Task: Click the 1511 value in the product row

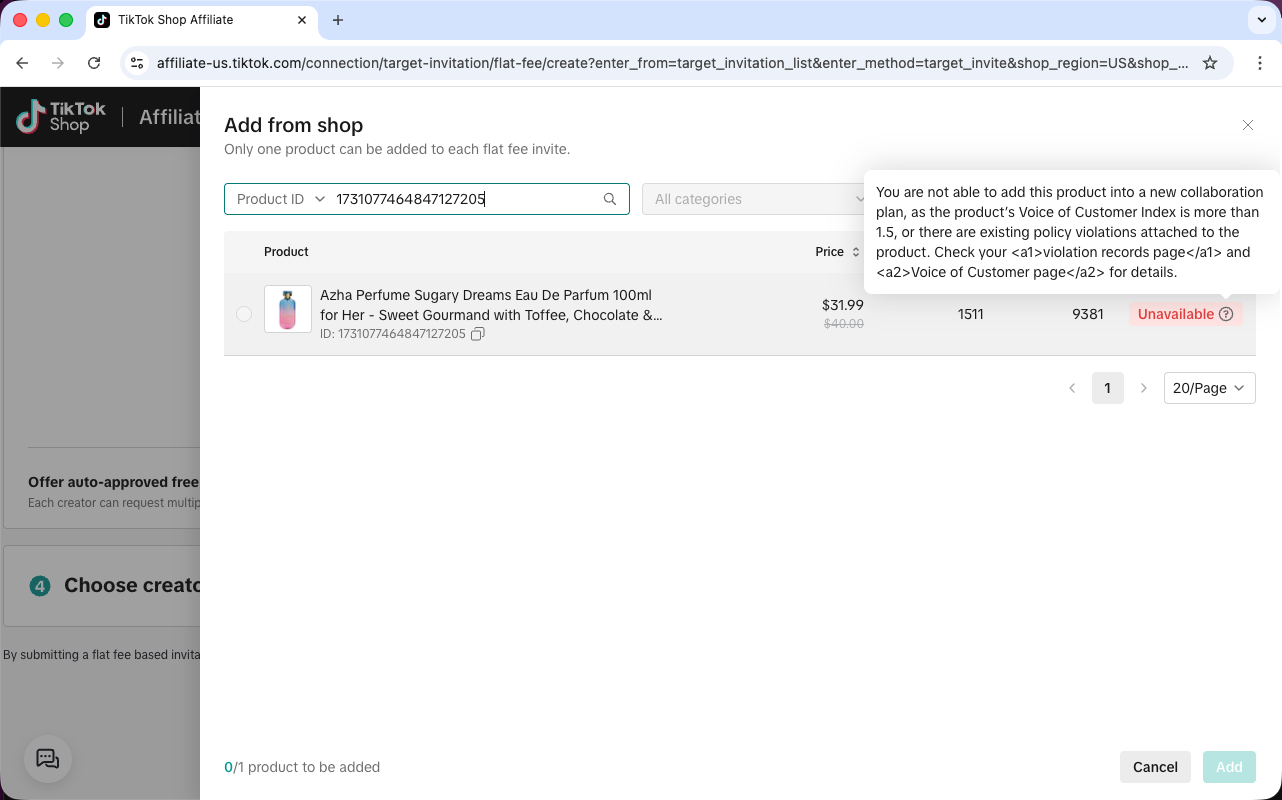Action: (x=971, y=314)
